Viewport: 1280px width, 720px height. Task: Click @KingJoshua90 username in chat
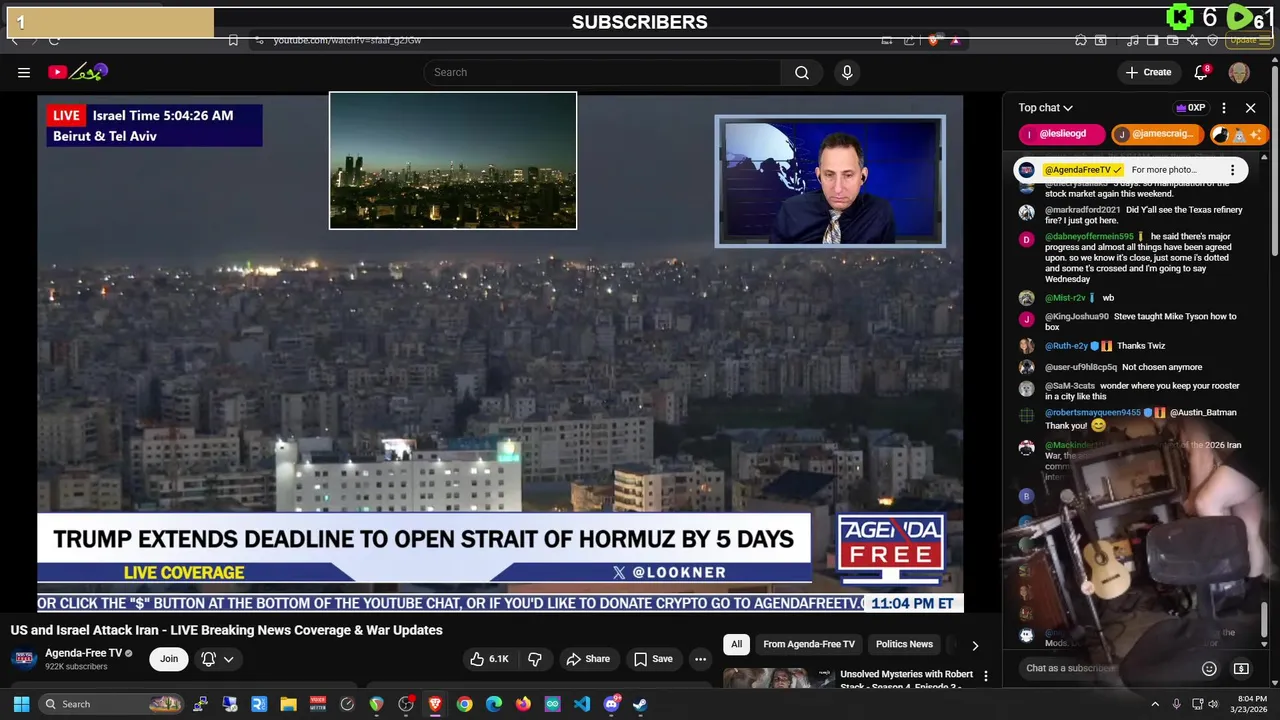(1077, 316)
